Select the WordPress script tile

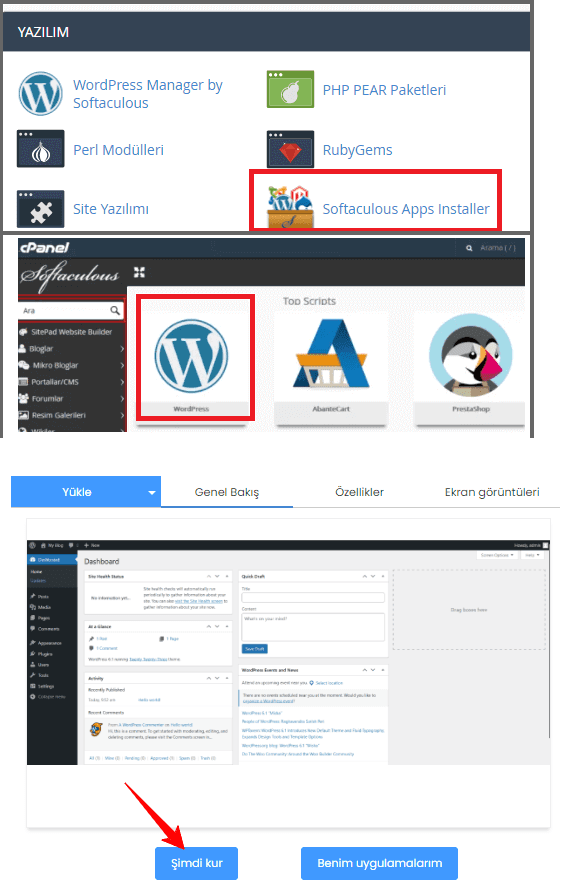[191, 364]
